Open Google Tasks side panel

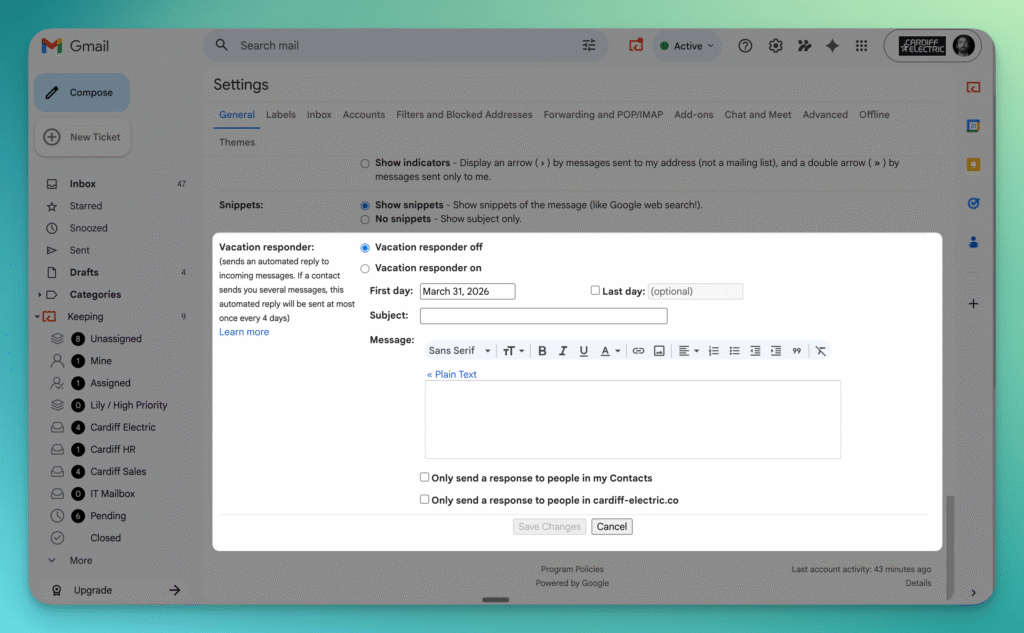coord(973,203)
